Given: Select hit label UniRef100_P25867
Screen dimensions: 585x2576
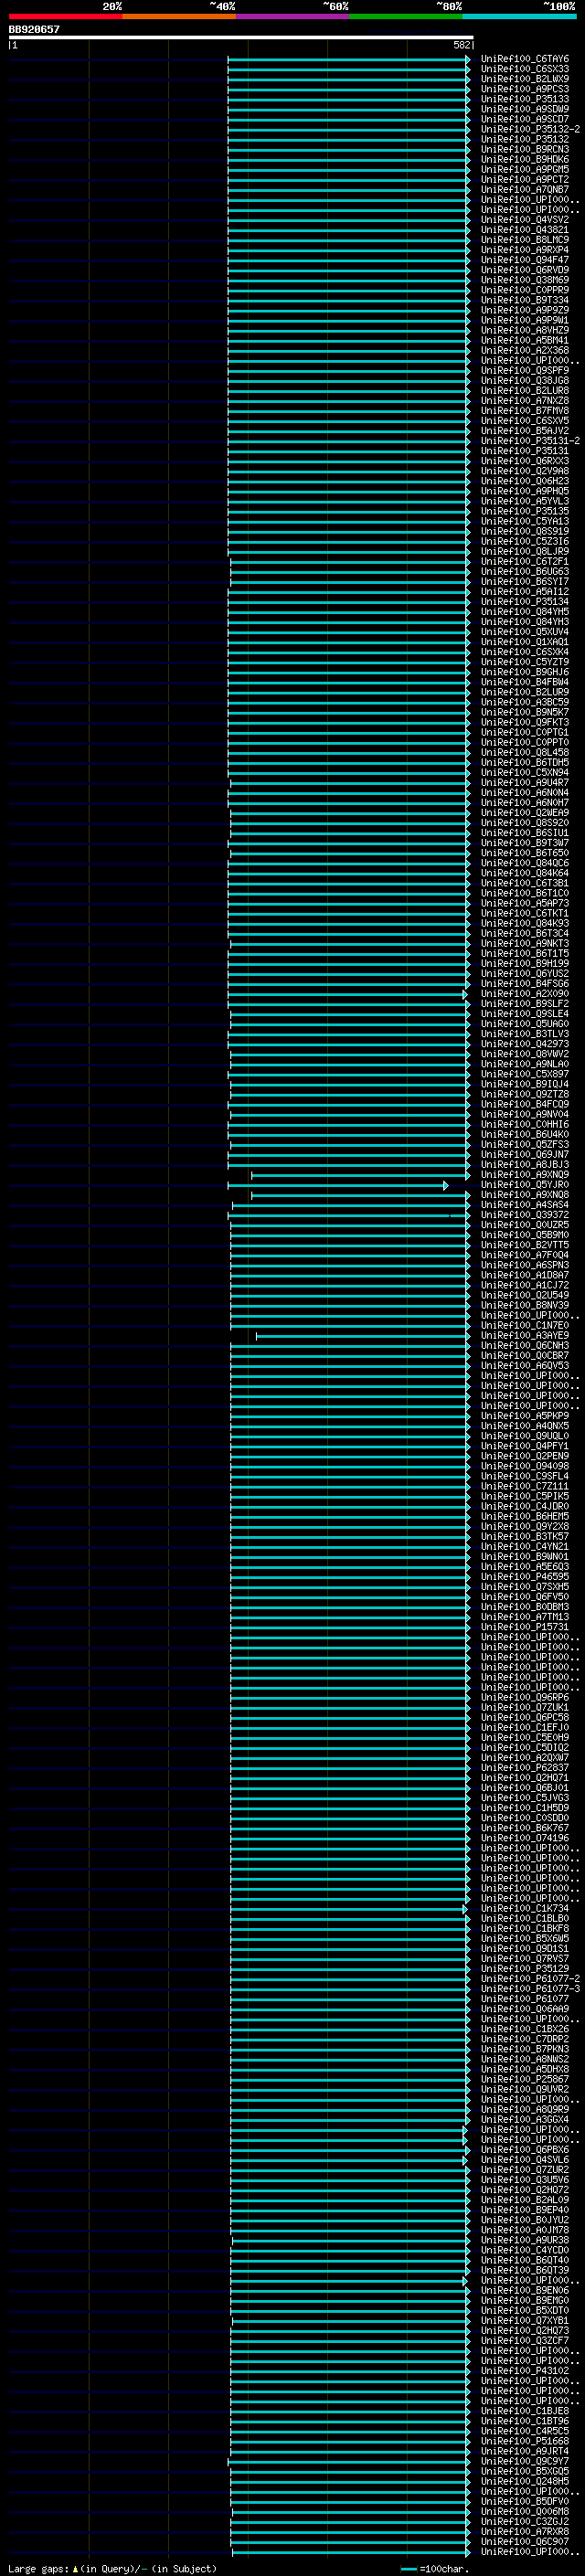Looking at the screenshot, I should pos(525,2079).
